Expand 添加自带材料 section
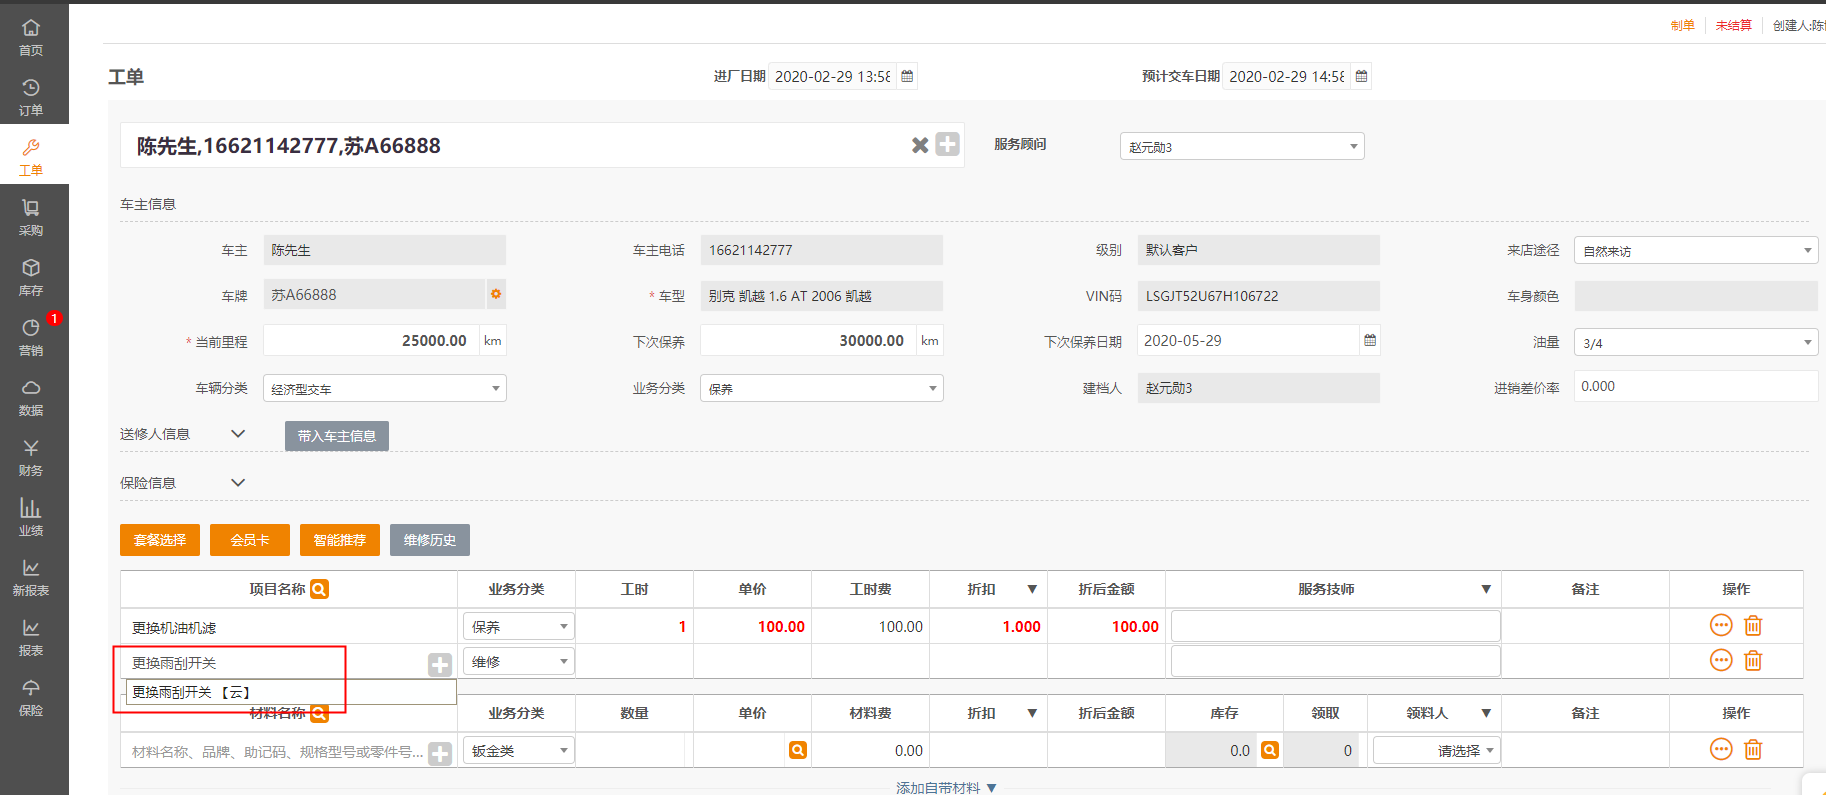The width and height of the screenshot is (1826, 795). 946,788
